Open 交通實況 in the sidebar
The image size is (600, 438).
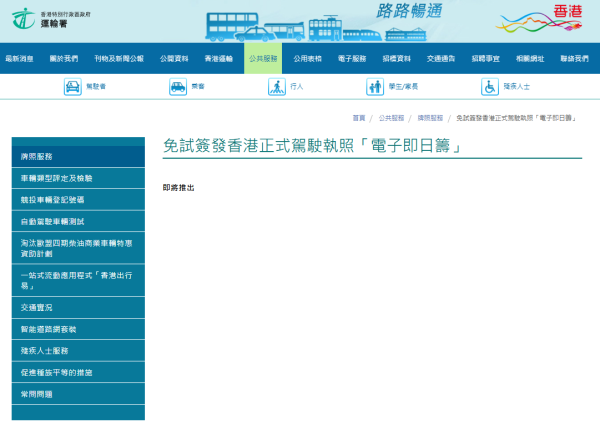point(36,307)
